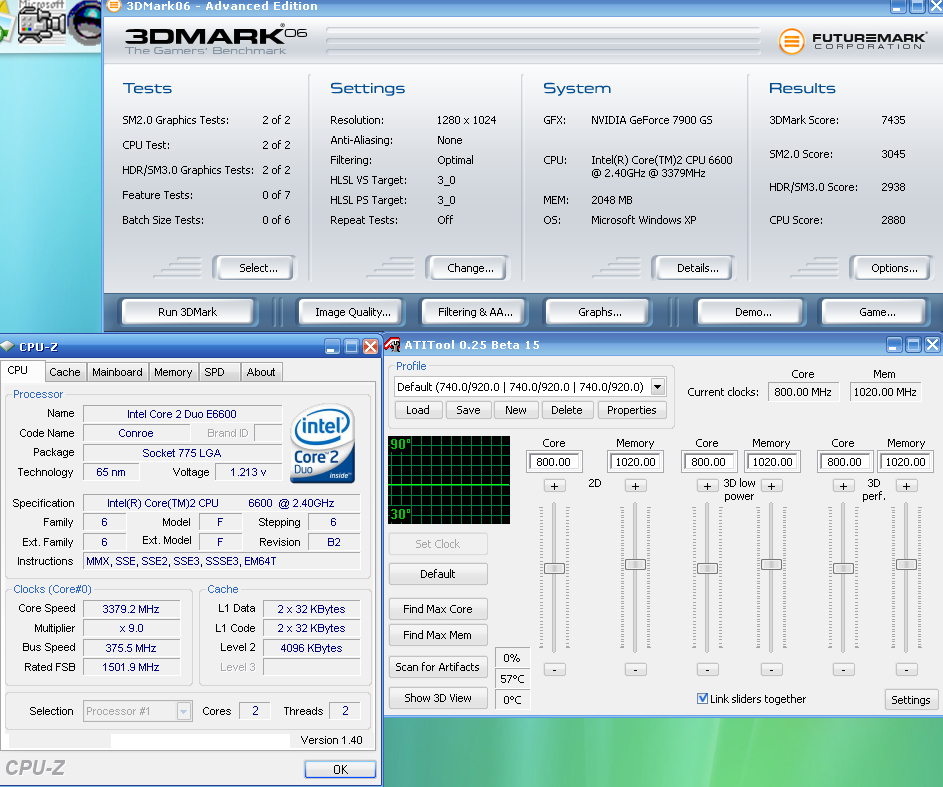The height and width of the screenshot is (787, 943).
Task: Open the Microsoft camera desktop icon
Action: tap(41, 23)
